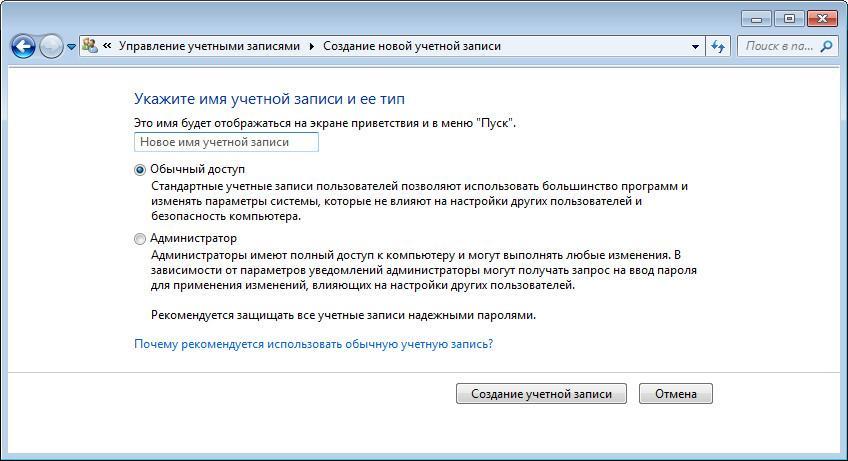Screen dimensions: 848x461
Task: Open link Почему рекомендуется использовать обычную учетную запись
Action: [313, 344]
